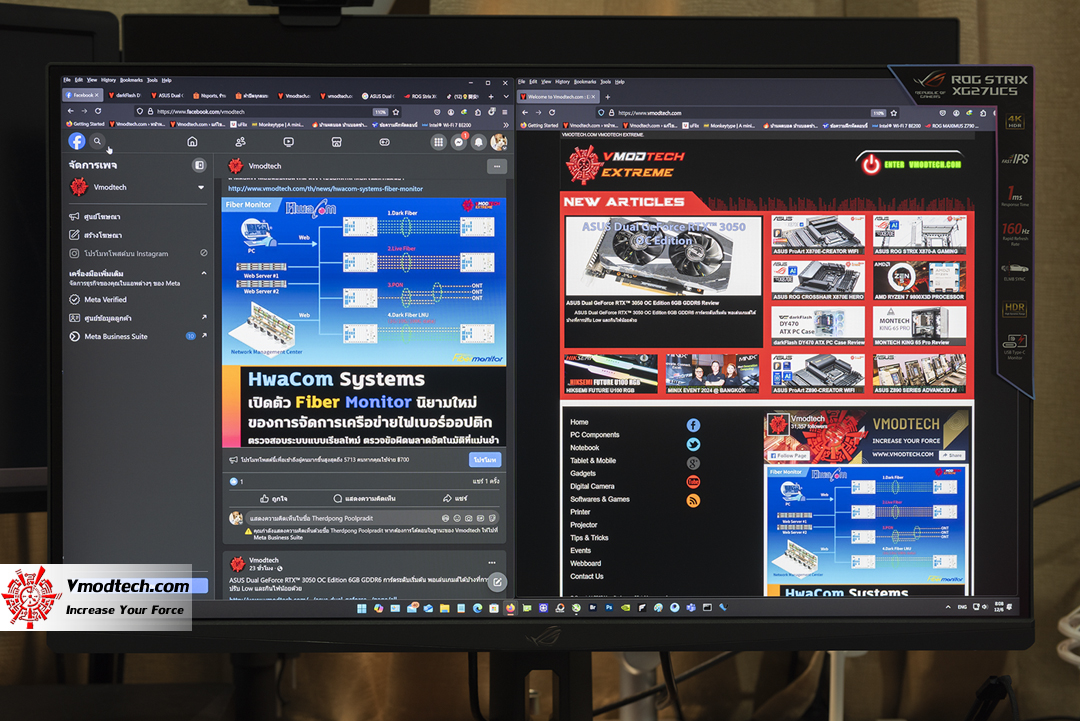Open Webboard link on Vmodtech site
This screenshot has width=1080, height=721.
click(585, 563)
